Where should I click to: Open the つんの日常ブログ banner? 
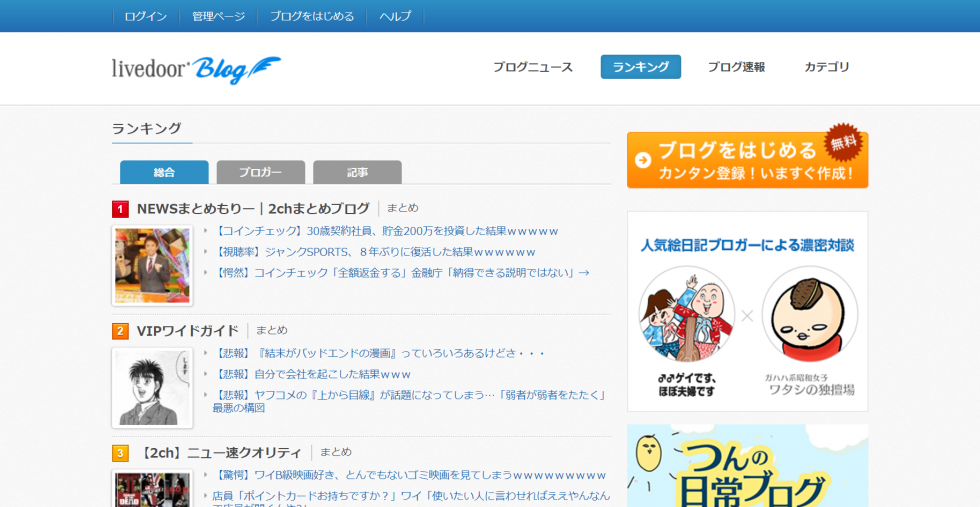[x=748, y=466]
